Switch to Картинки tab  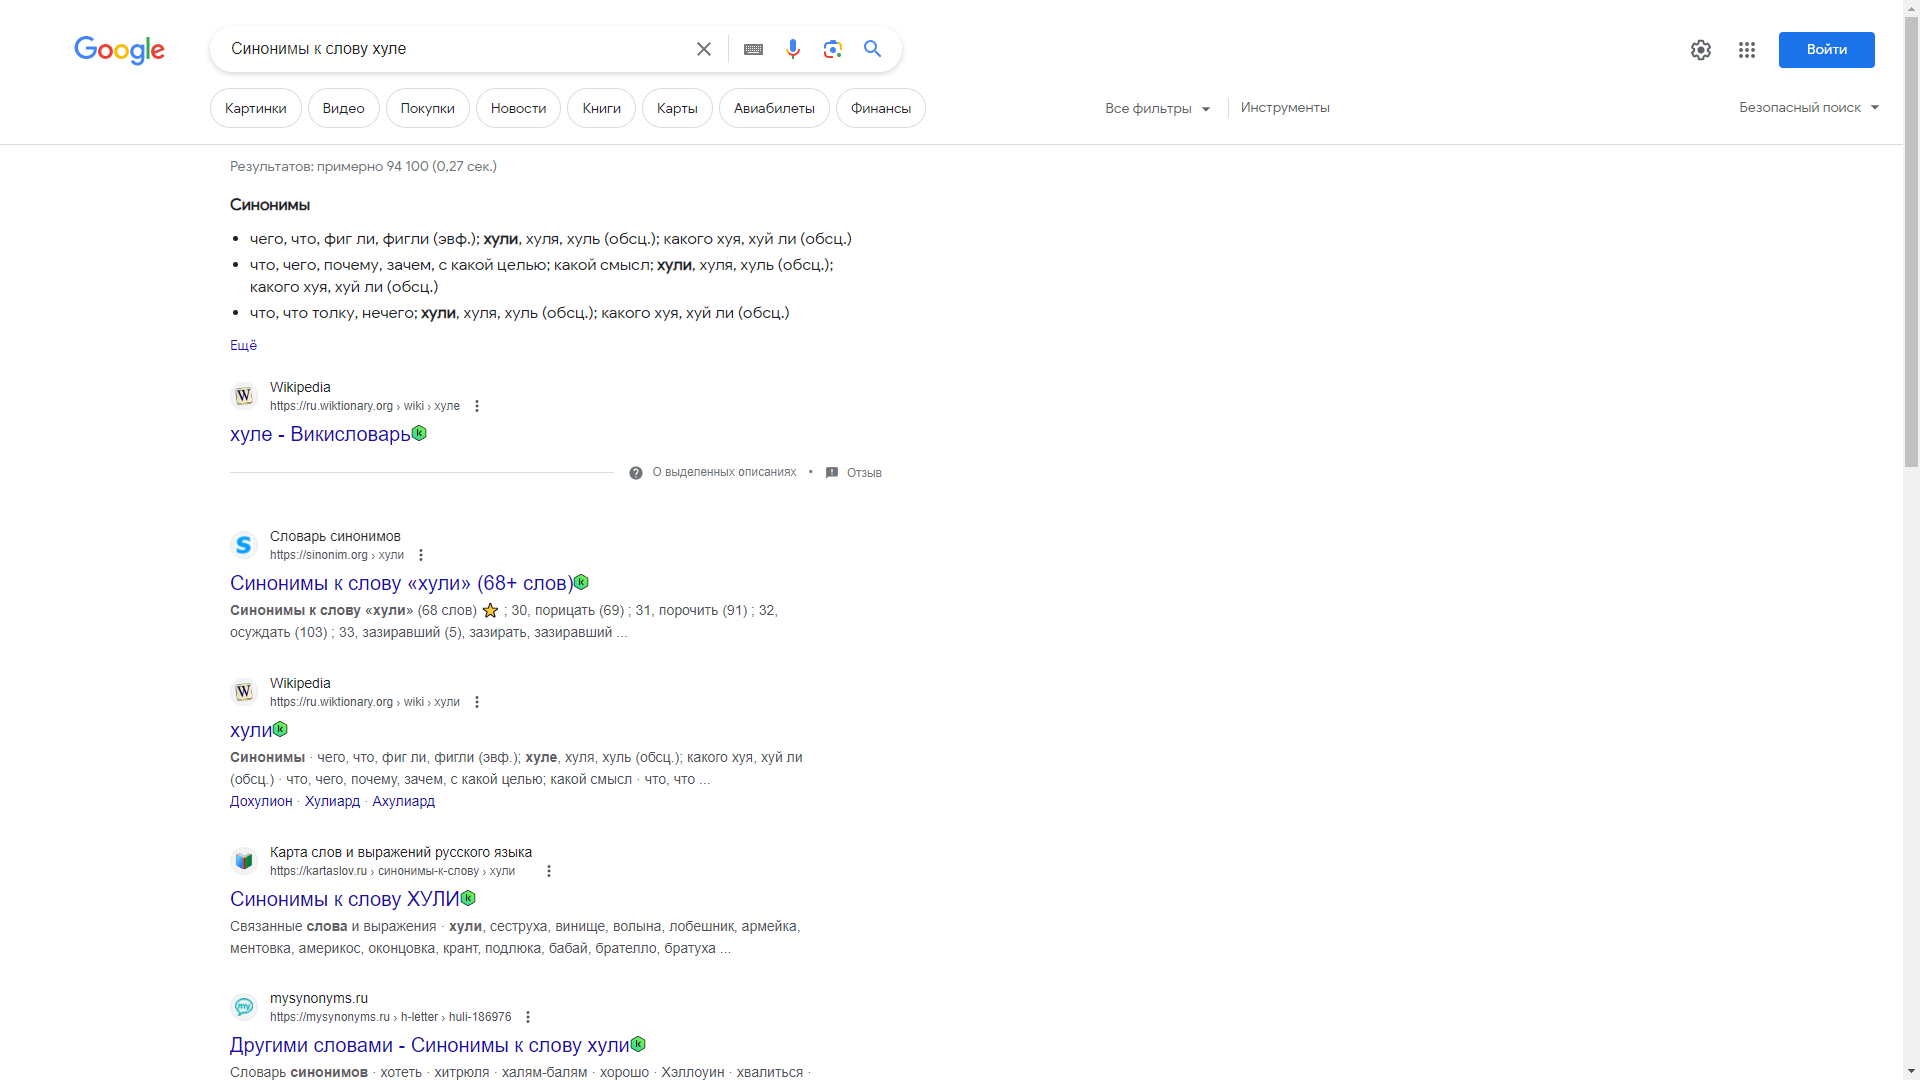pos(255,108)
